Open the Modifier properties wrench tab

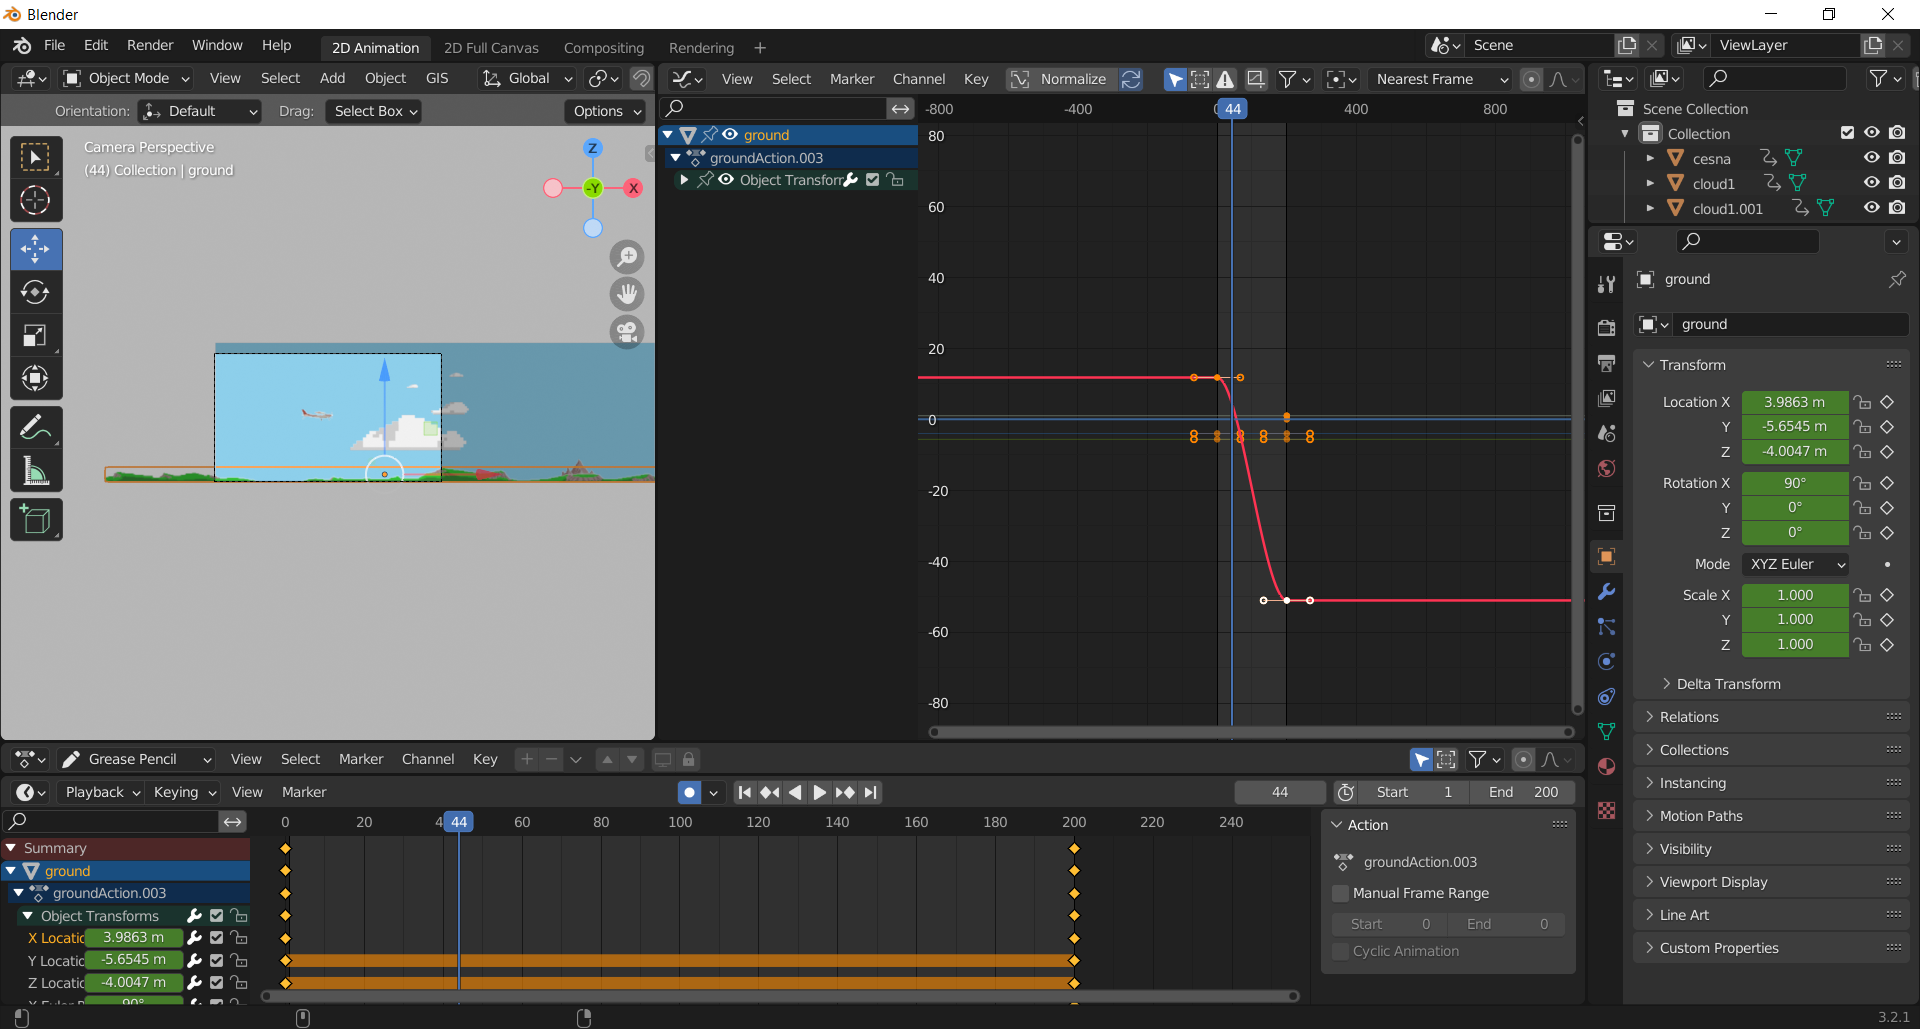[x=1607, y=592]
